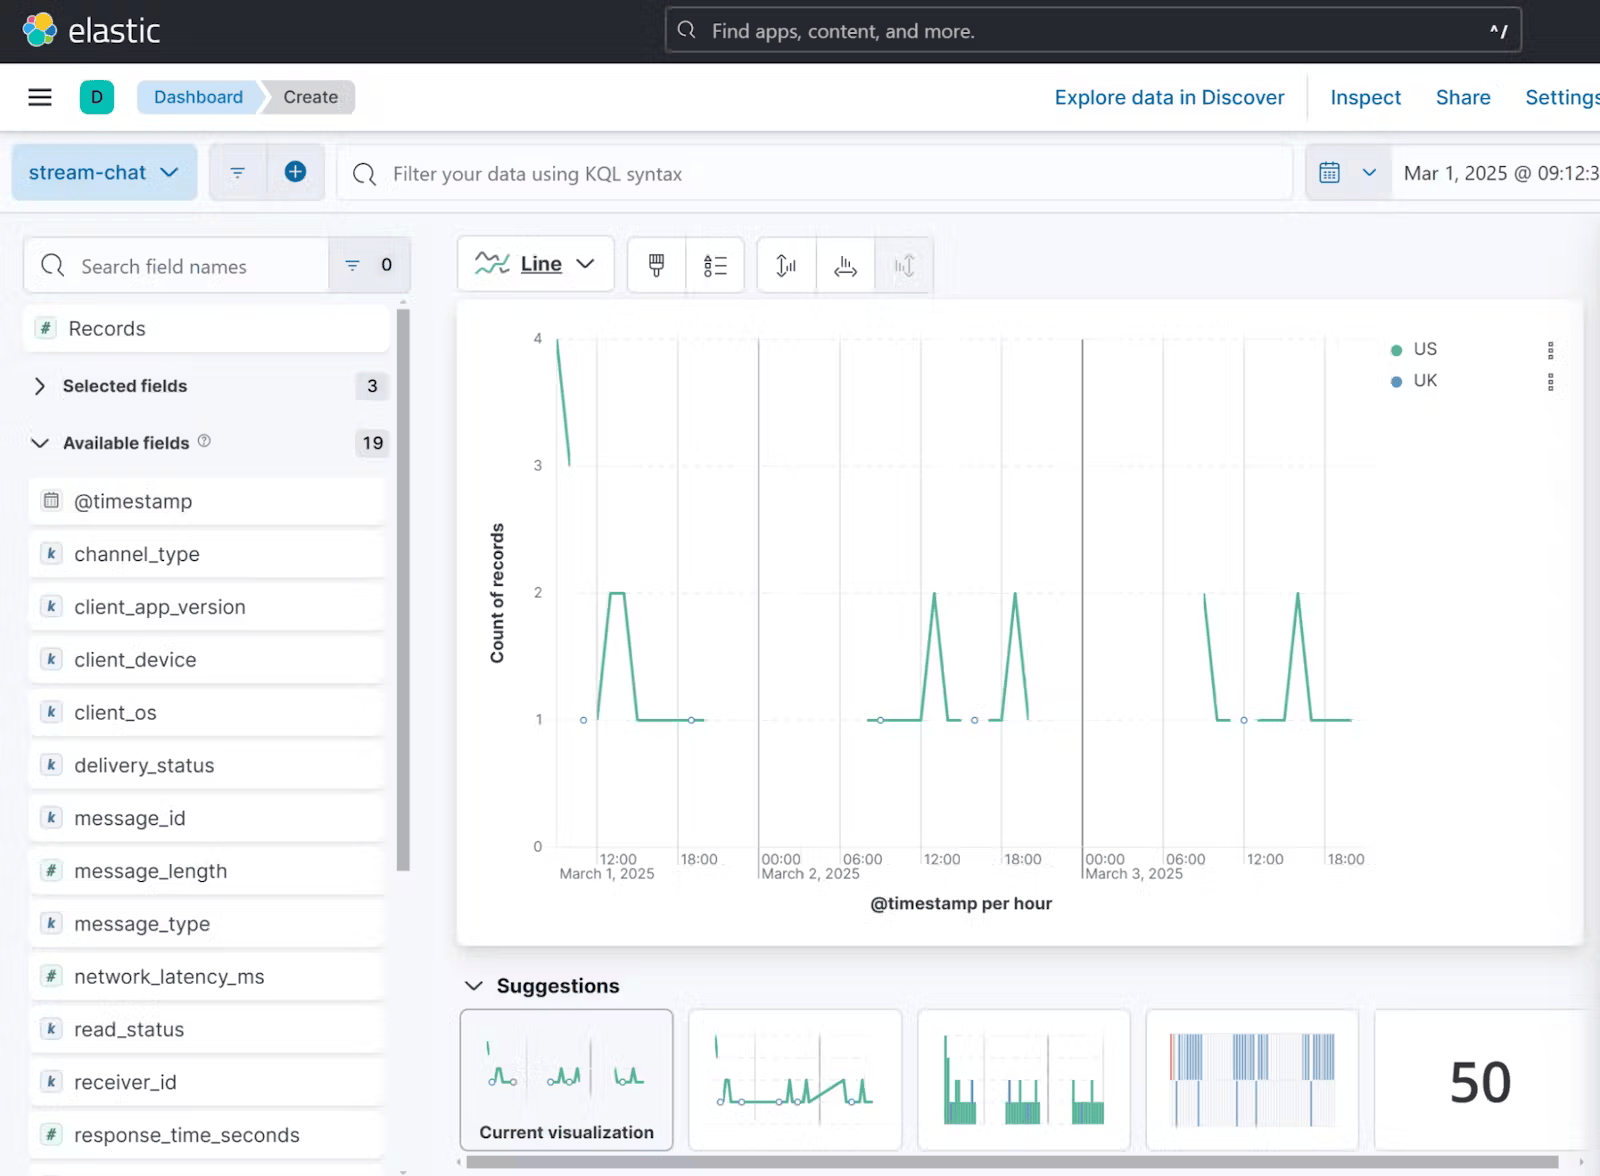The image size is (1600, 1176).
Task: Go to Dashboard breadcrumb
Action: (198, 97)
